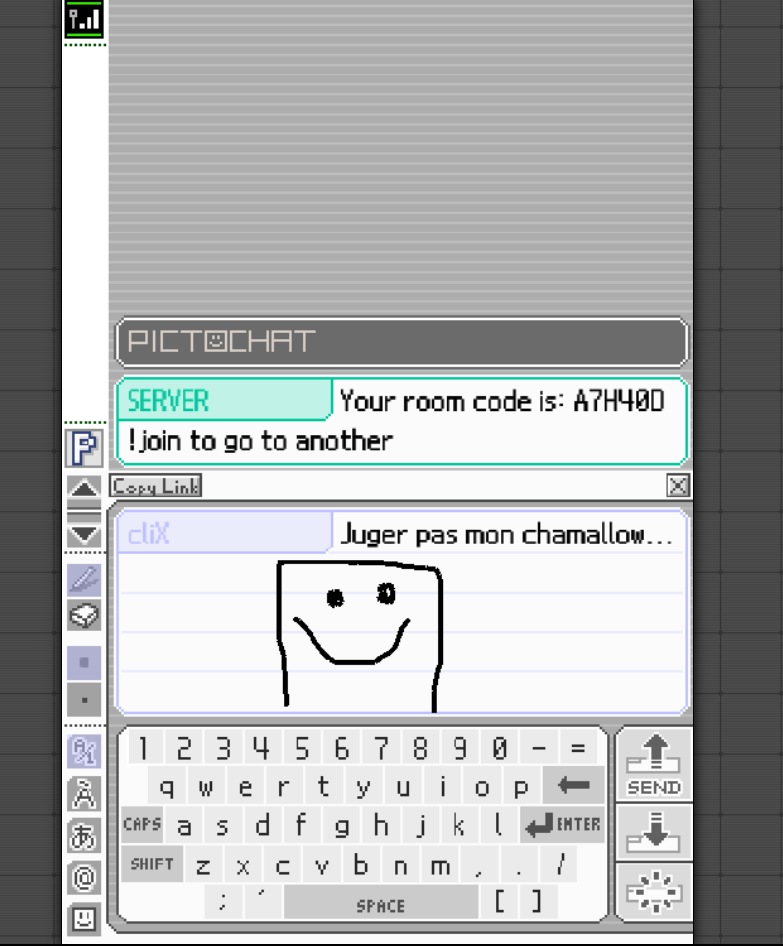
Task: Tap the 0 key
Action: pyautogui.click(x=499, y=748)
